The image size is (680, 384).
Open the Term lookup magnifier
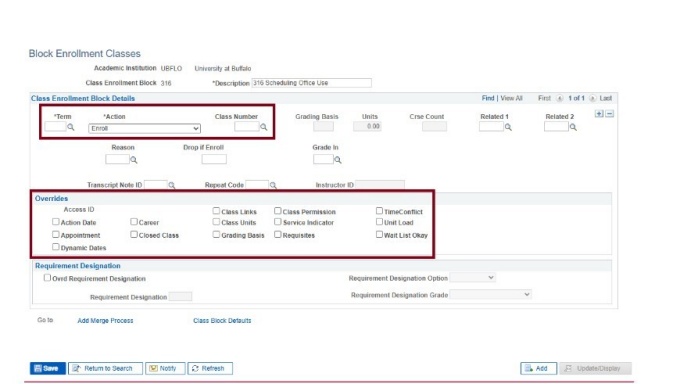pos(71,127)
